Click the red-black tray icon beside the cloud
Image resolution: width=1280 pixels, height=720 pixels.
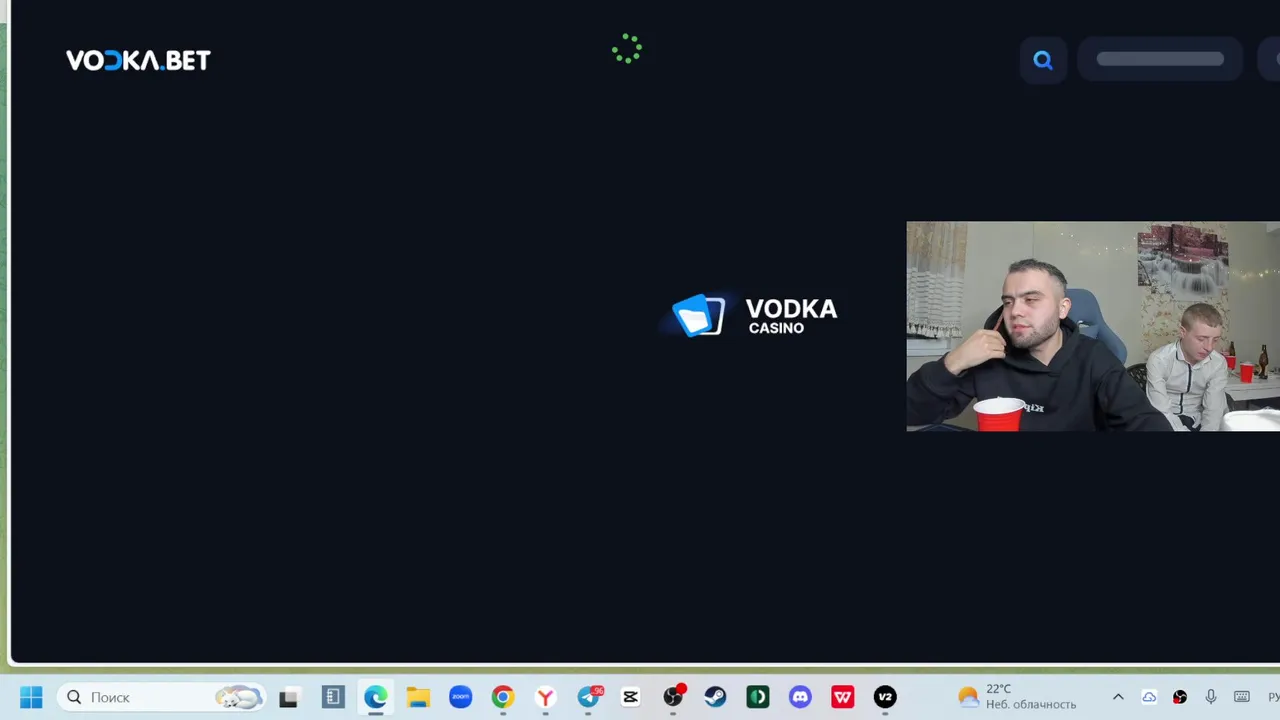[1180, 697]
